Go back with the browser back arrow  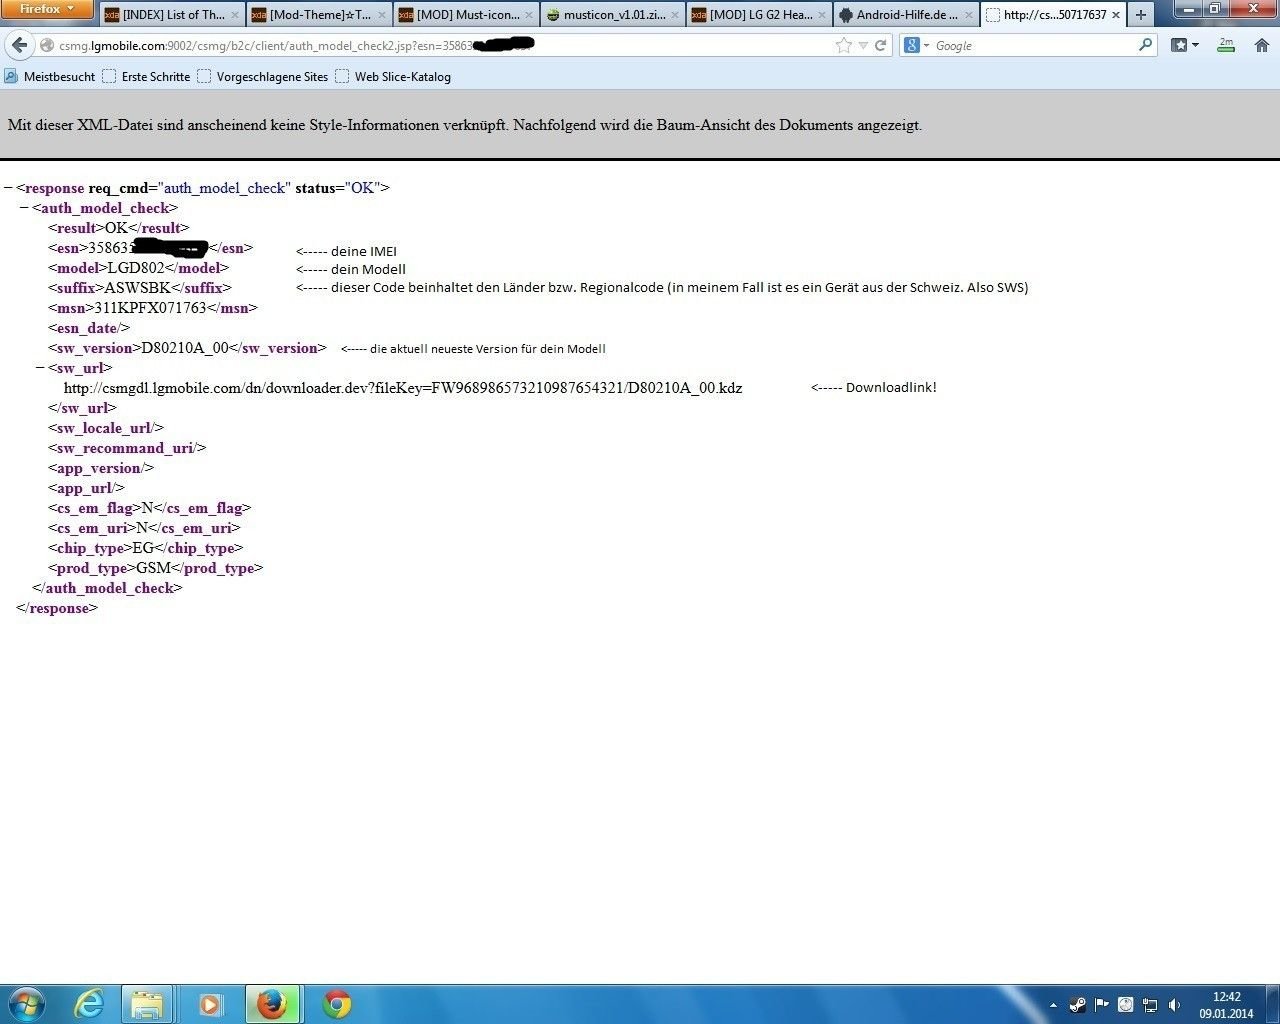[x=19, y=45]
